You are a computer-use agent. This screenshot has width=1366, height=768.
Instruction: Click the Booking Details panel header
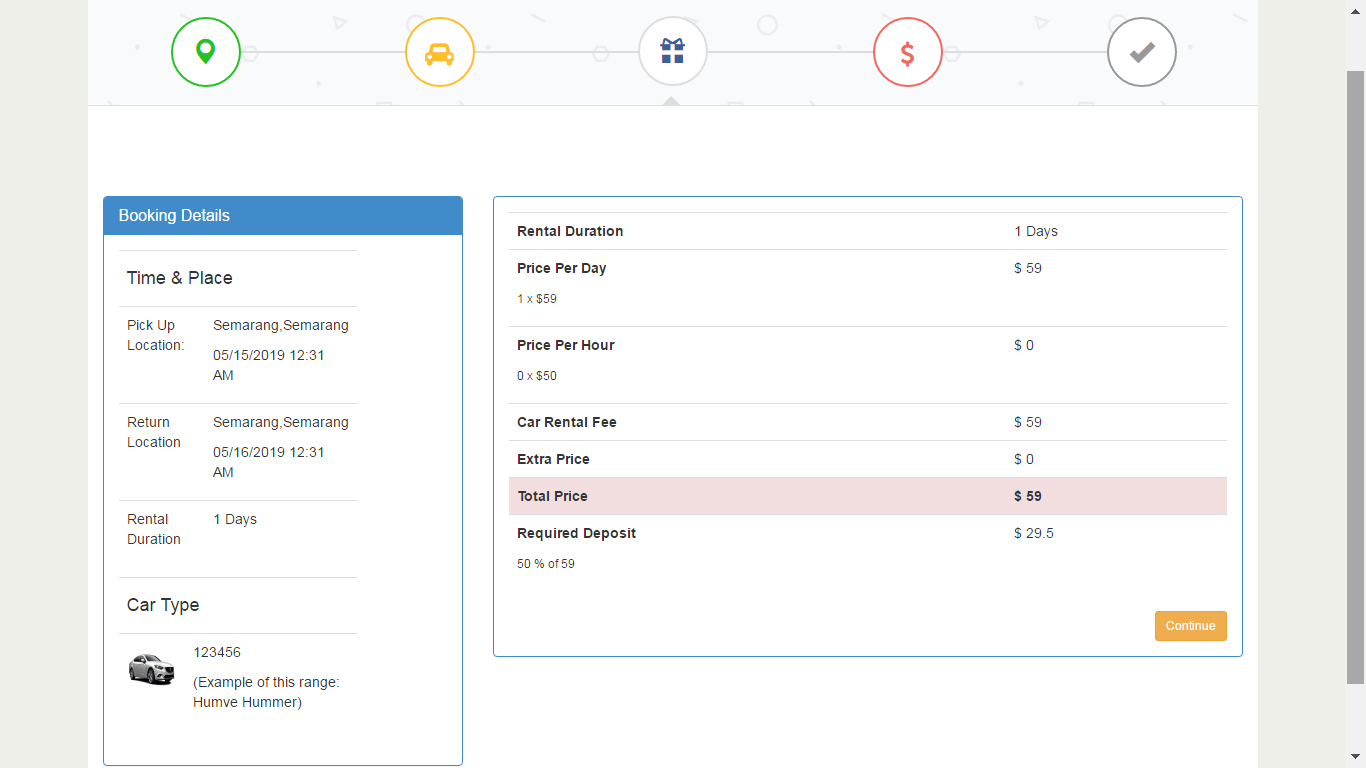point(283,216)
